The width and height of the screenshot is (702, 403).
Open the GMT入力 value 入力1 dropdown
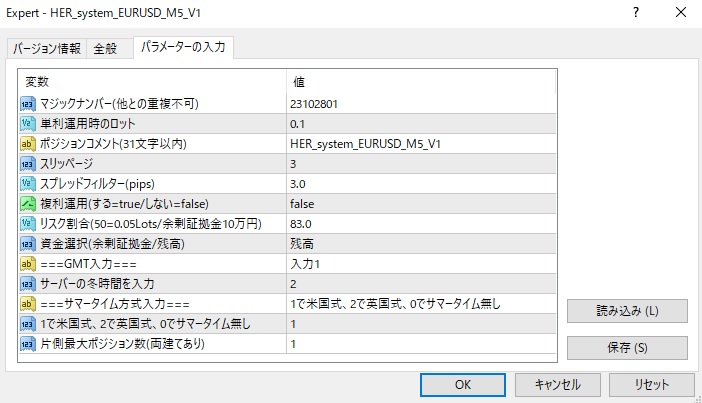(420, 263)
